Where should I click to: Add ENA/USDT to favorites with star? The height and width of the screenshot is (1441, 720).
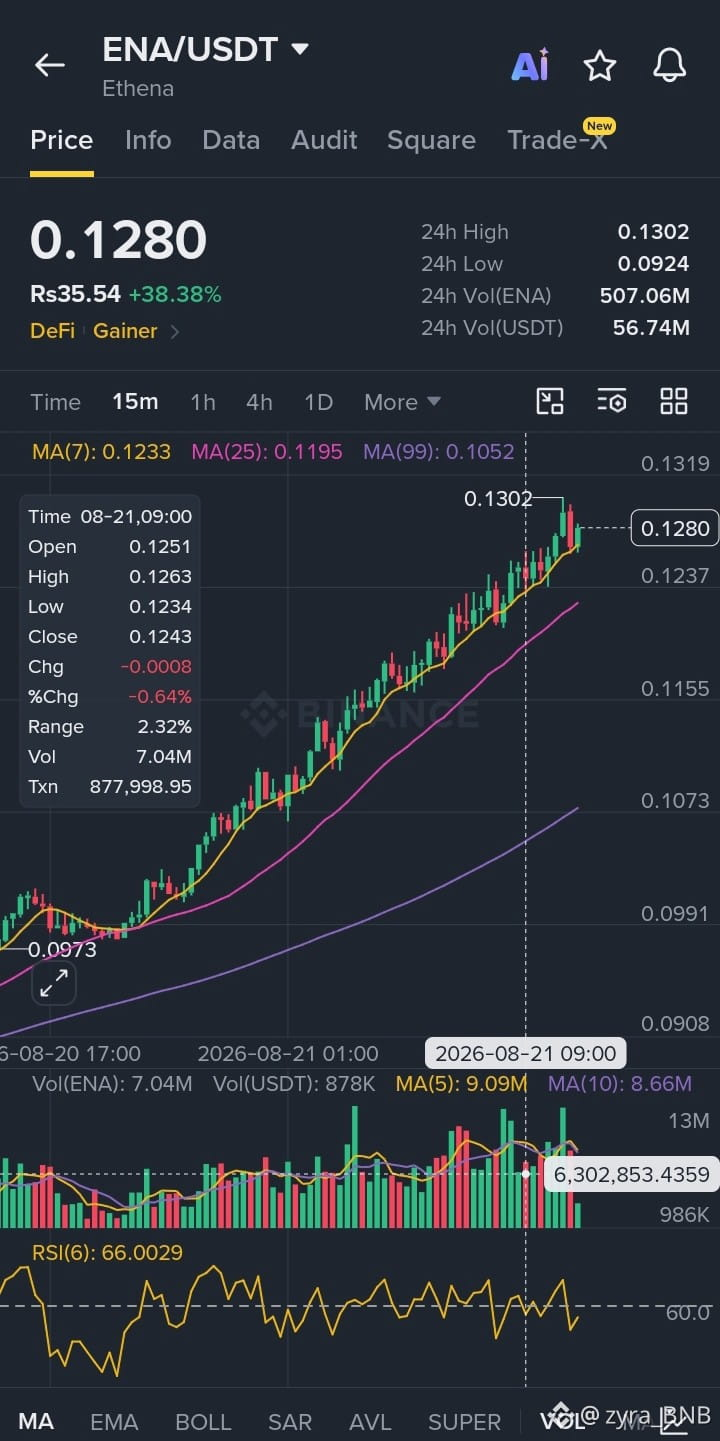tap(600, 66)
